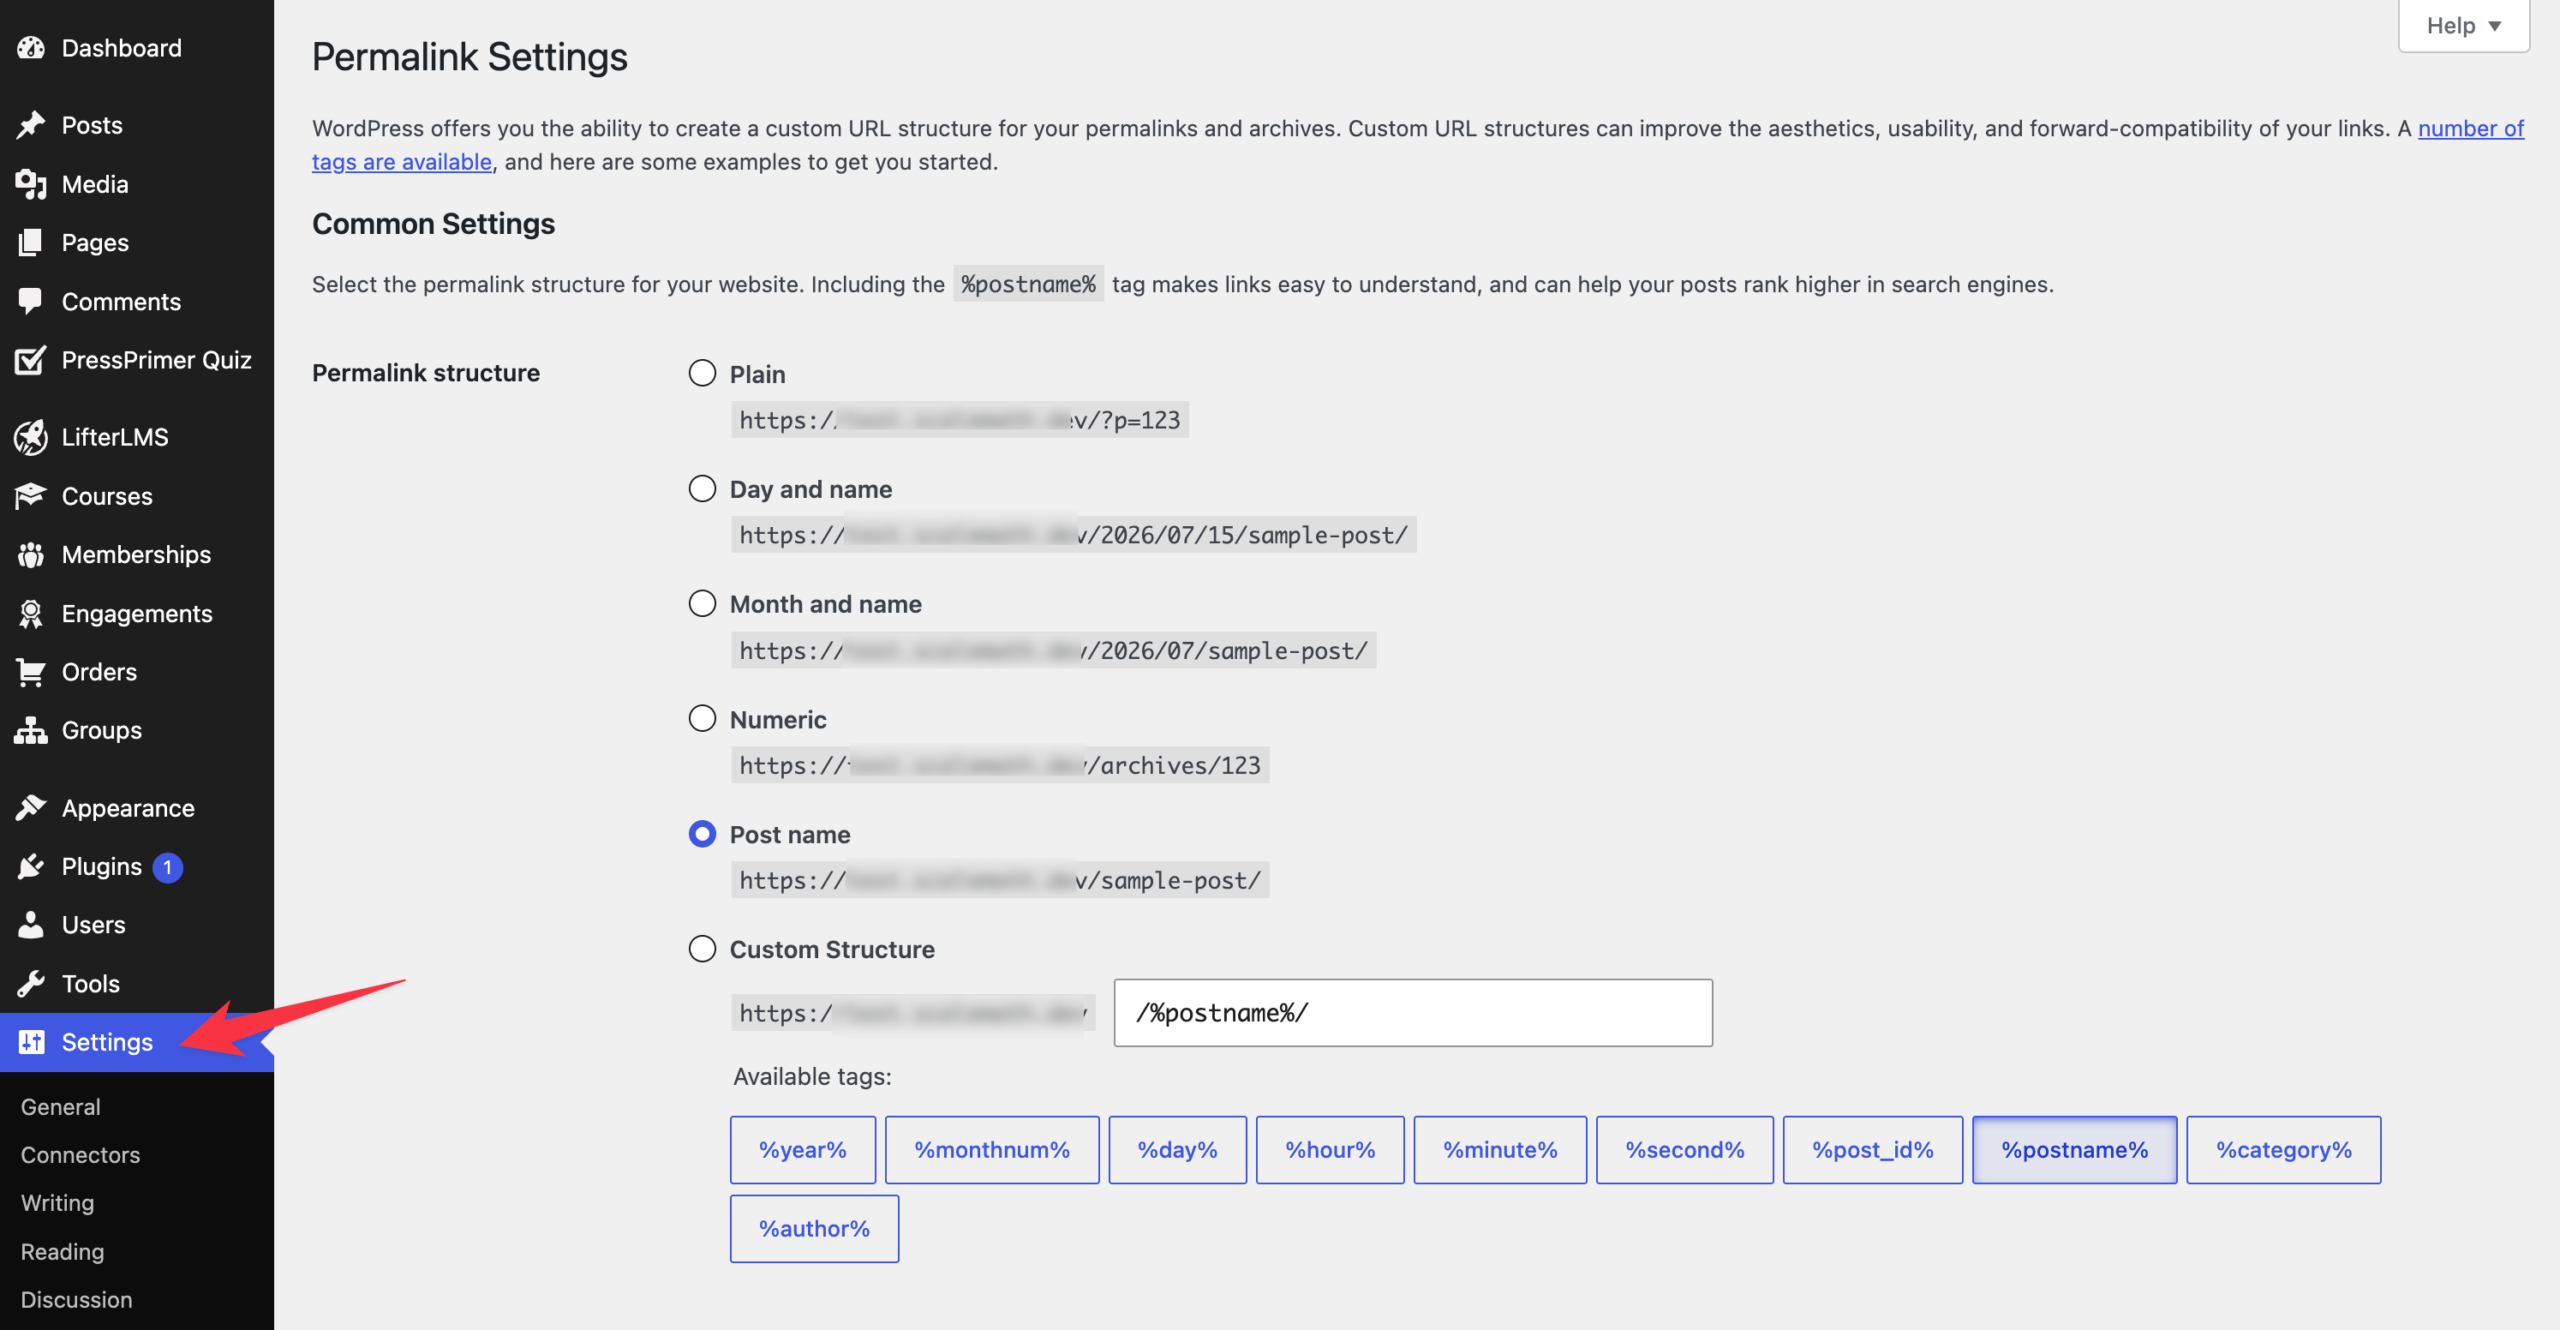Insert the %second% tag

(x=1685, y=1150)
